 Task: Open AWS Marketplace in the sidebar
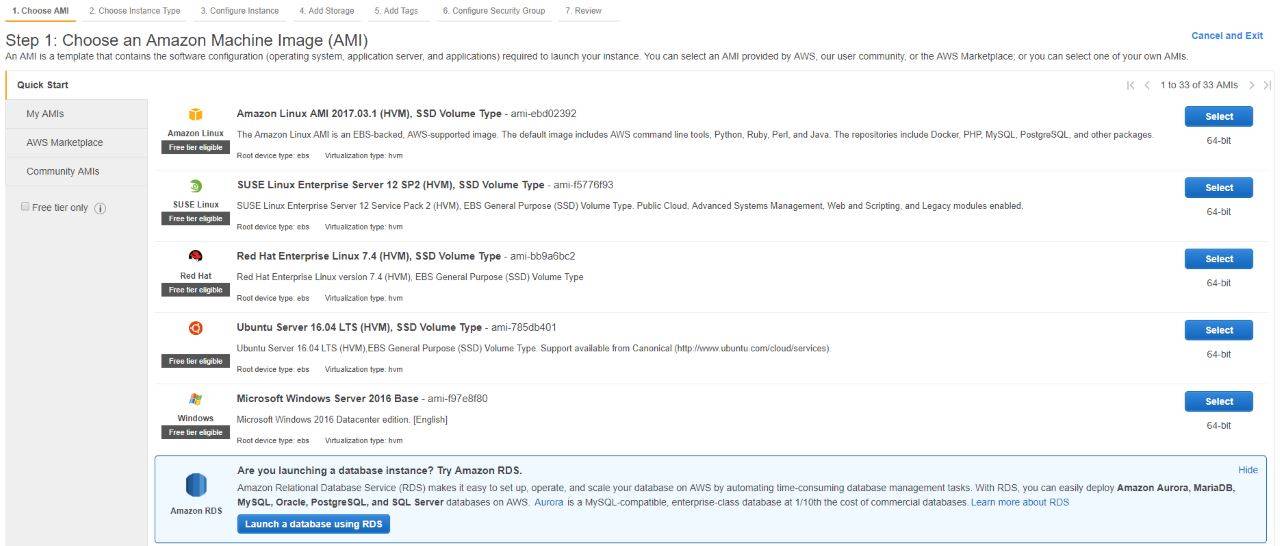pyautogui.click(x=76, y=142)
